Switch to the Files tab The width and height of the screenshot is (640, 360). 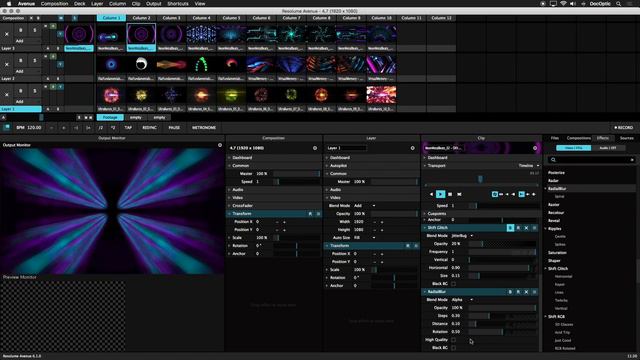pyautogui.click(x=554, y=138)
